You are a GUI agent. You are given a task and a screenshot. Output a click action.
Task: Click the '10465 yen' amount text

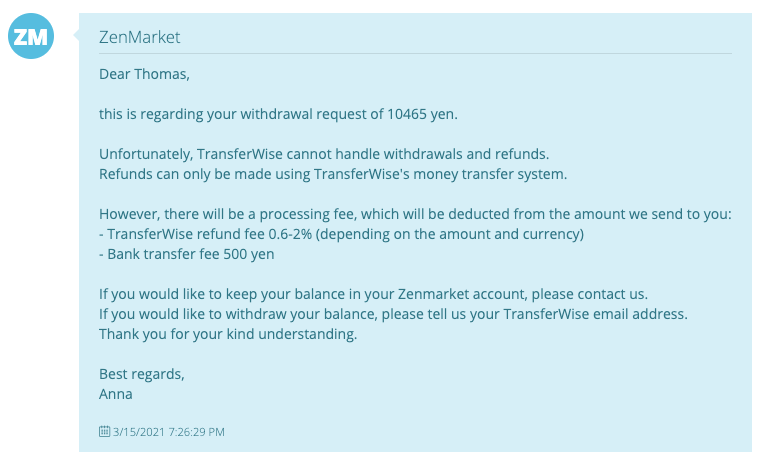click(422, 114)
